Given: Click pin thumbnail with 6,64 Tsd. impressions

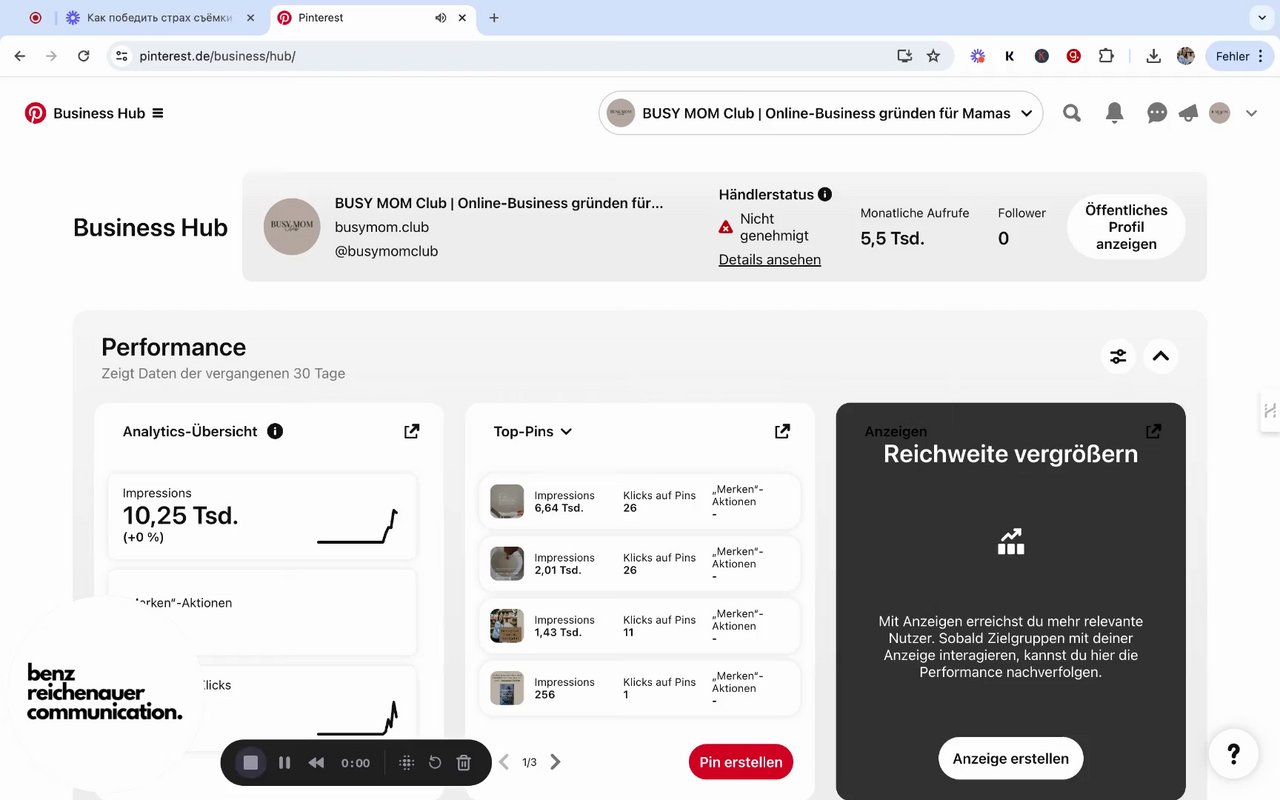Looking at the screenshot, I should coord(507,501).
